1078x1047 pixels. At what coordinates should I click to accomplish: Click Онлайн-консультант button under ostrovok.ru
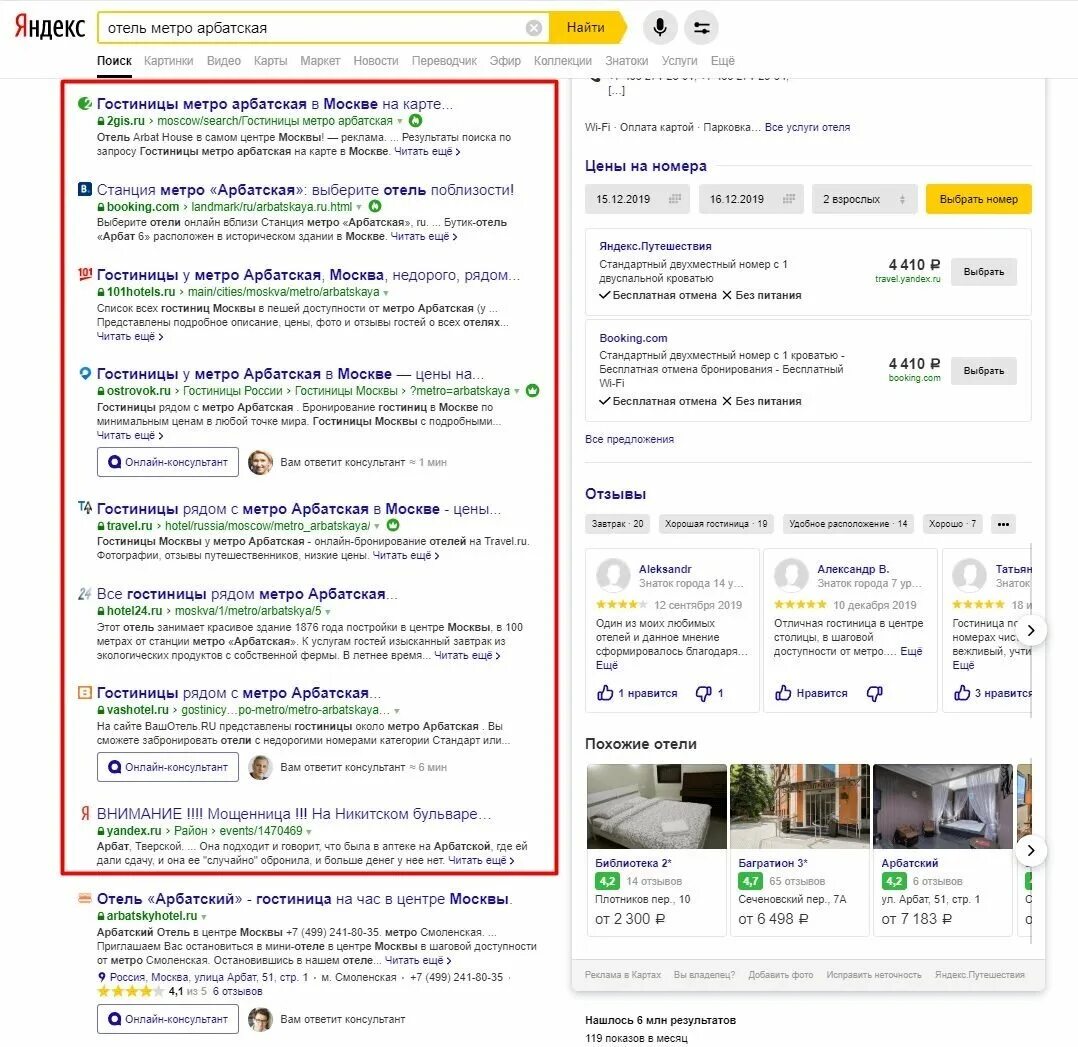click(x=168, y=462)
